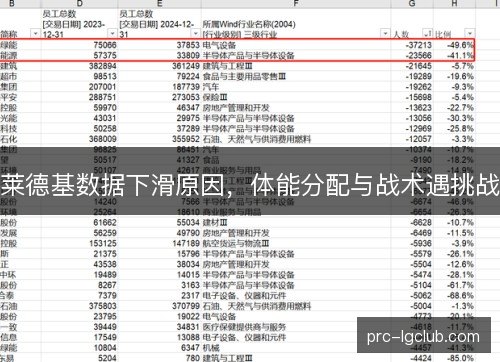Open the sorted 人数 column filter dropdown
Screen dimensions: 500x362
pos(427,34)
